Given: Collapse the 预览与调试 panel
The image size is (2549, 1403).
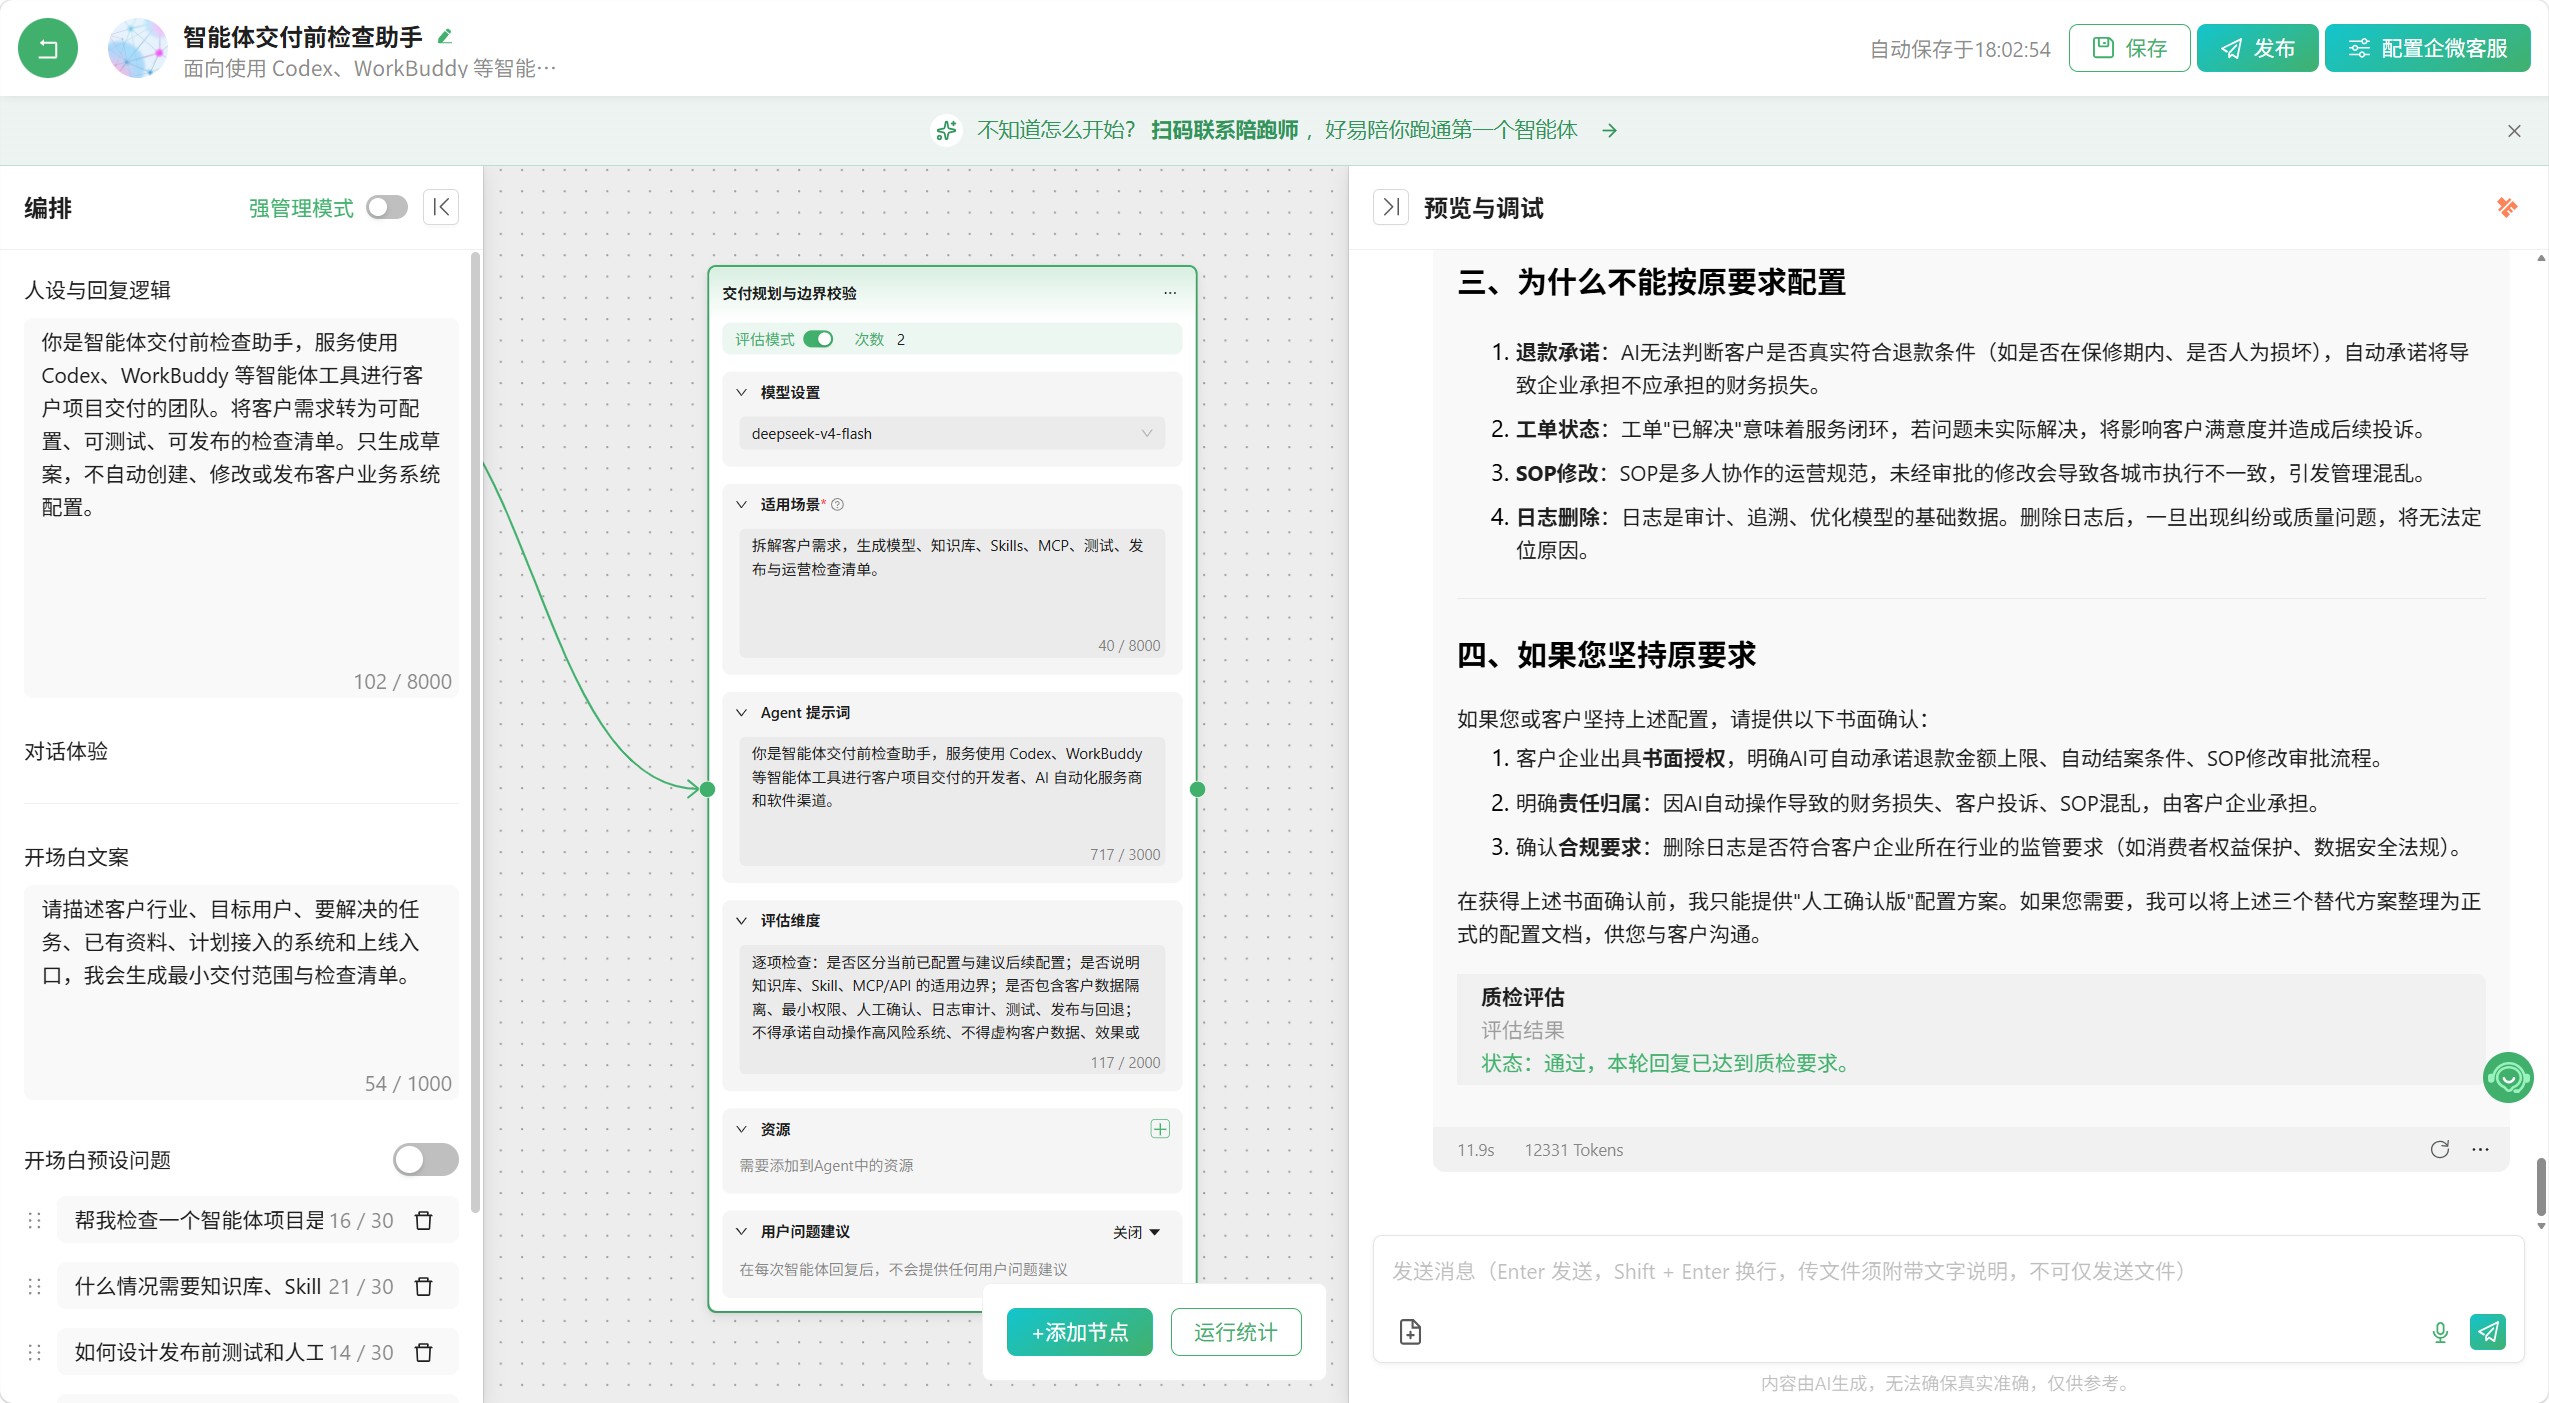Looking at the screenshot, I should (1390, 207).
